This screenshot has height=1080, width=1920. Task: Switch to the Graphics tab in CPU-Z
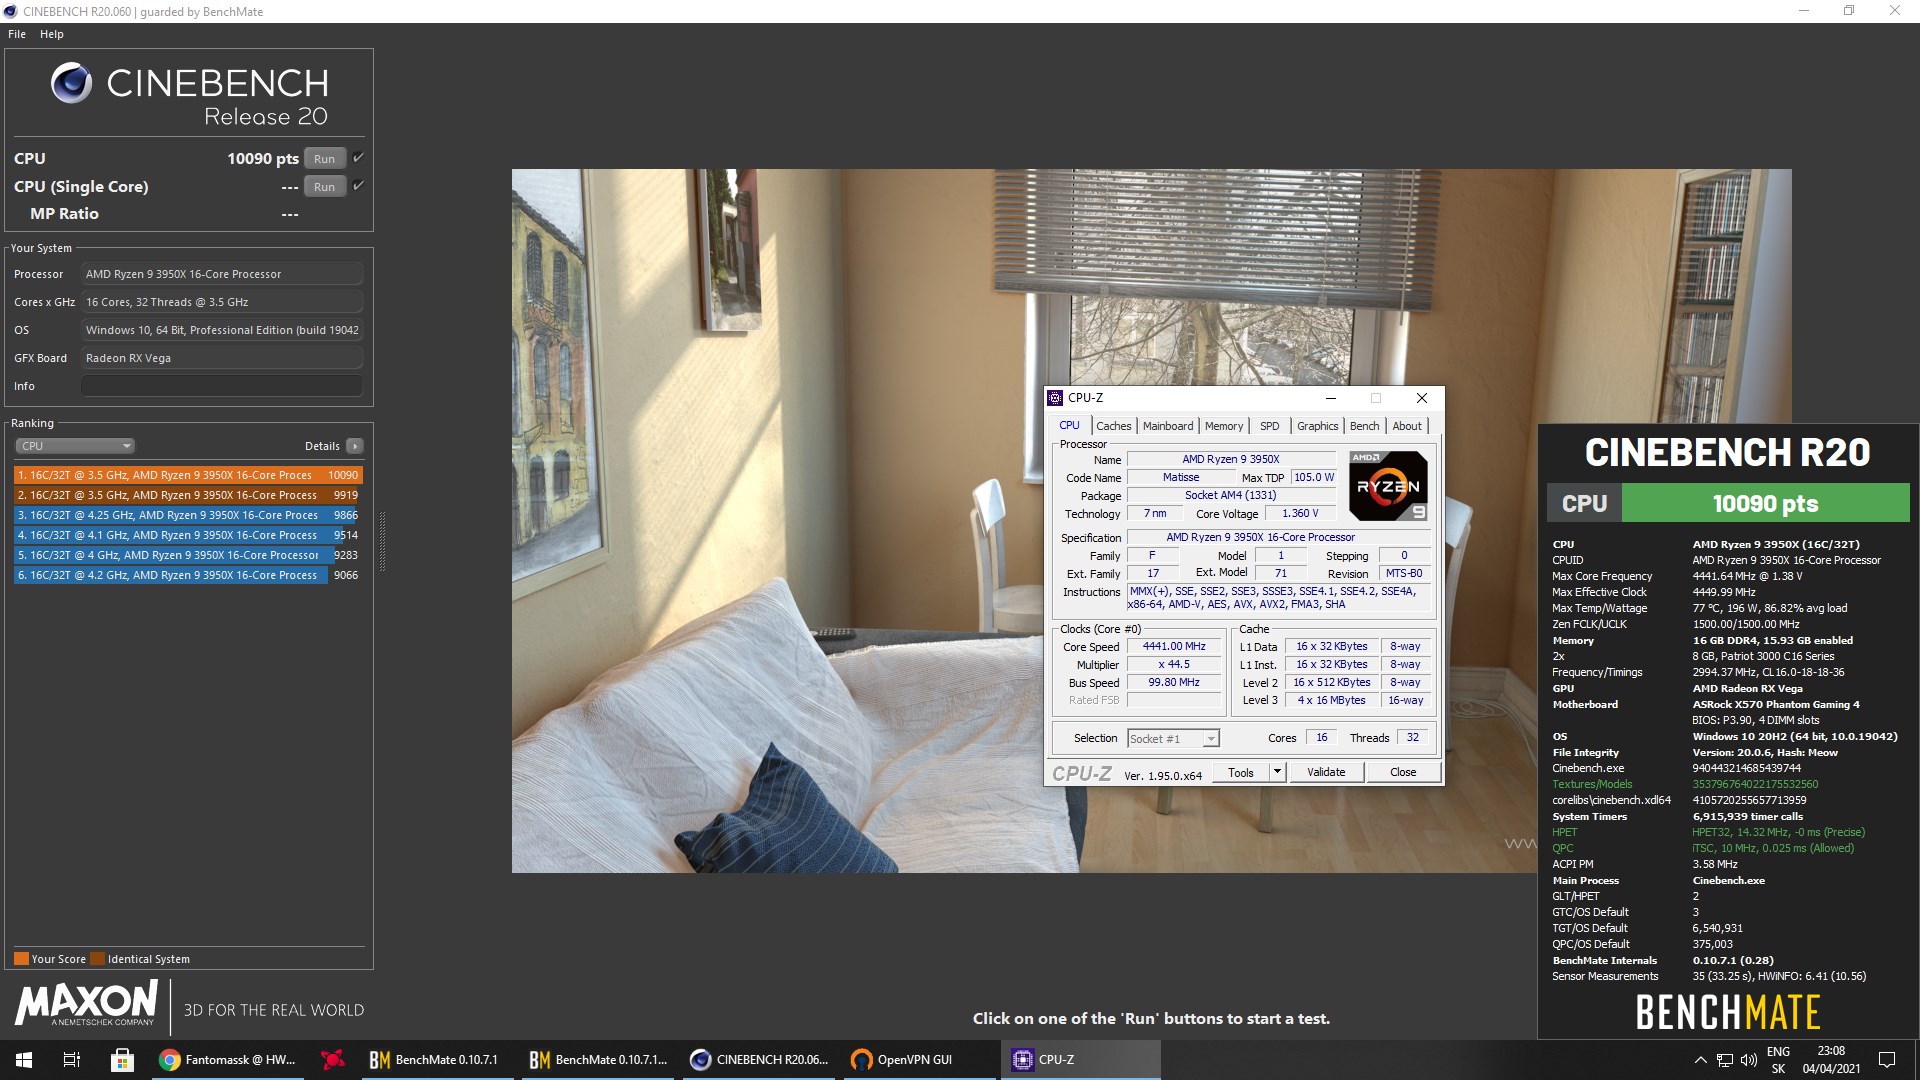click(x=1317, y=426)
